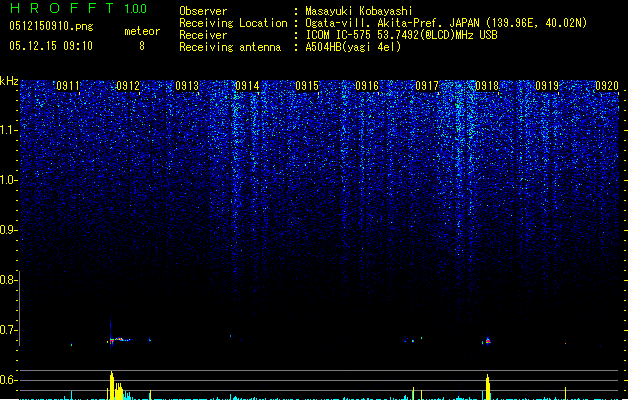
Task: Click the 0917 time marker
Action: coord(427,86)
